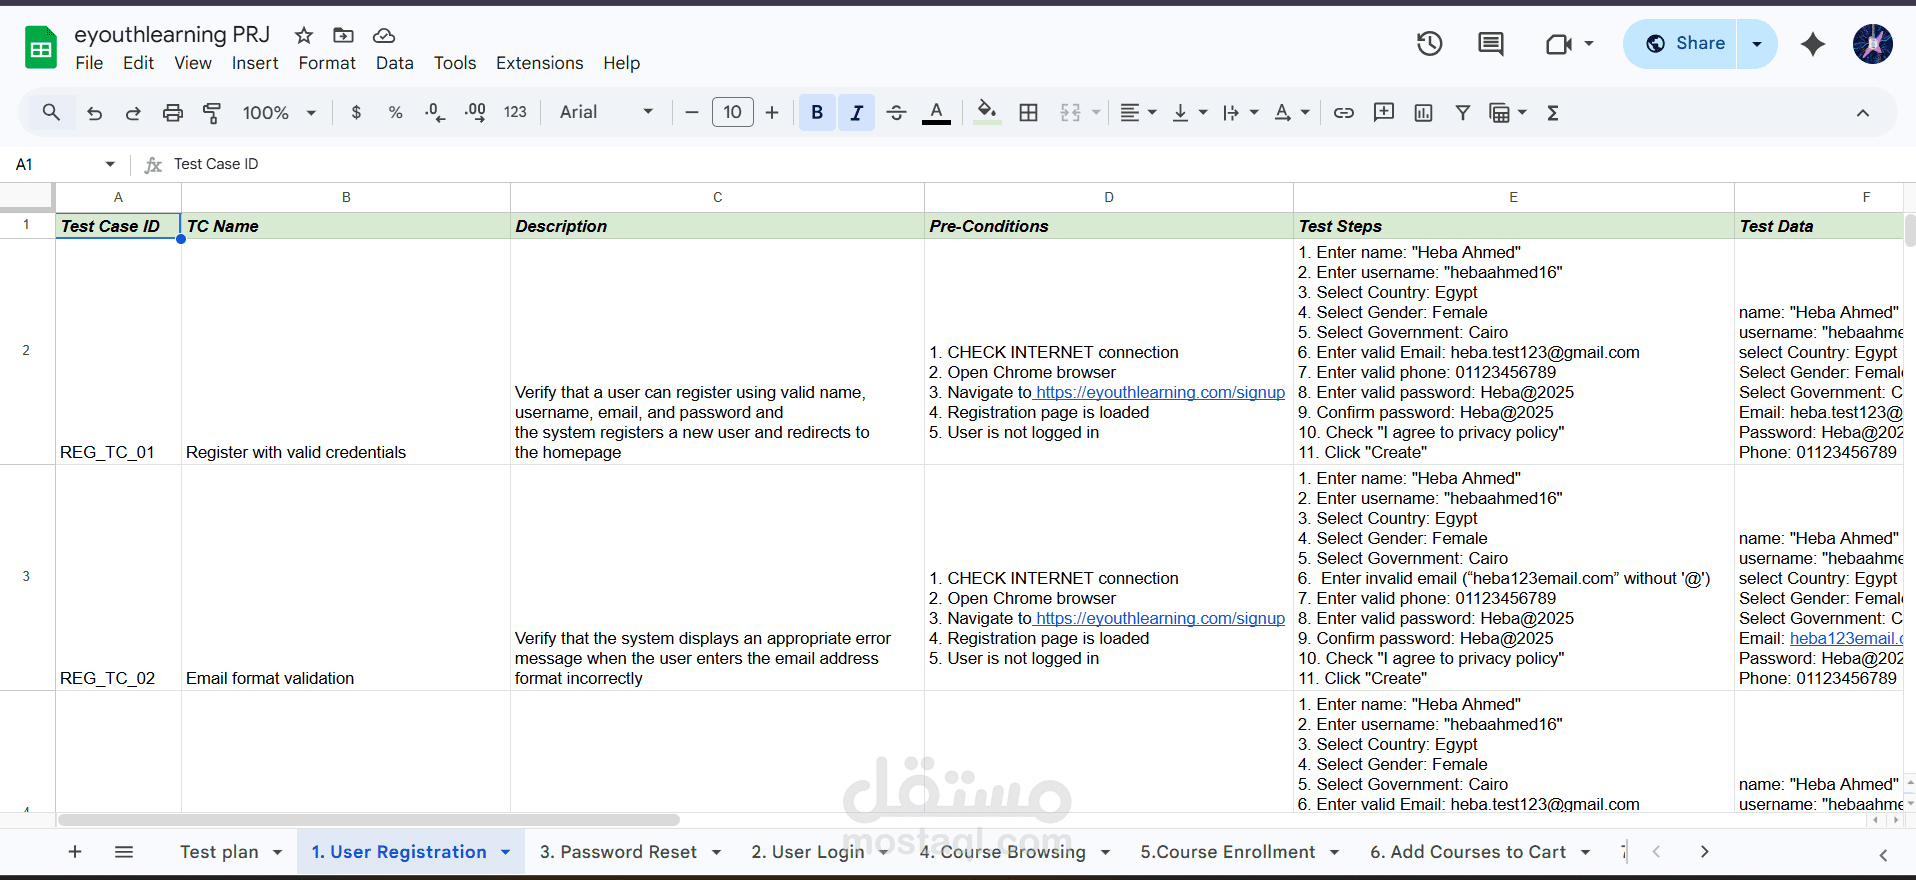Switch to 6. Add Courses to Cart tab

coord(1468,852)
